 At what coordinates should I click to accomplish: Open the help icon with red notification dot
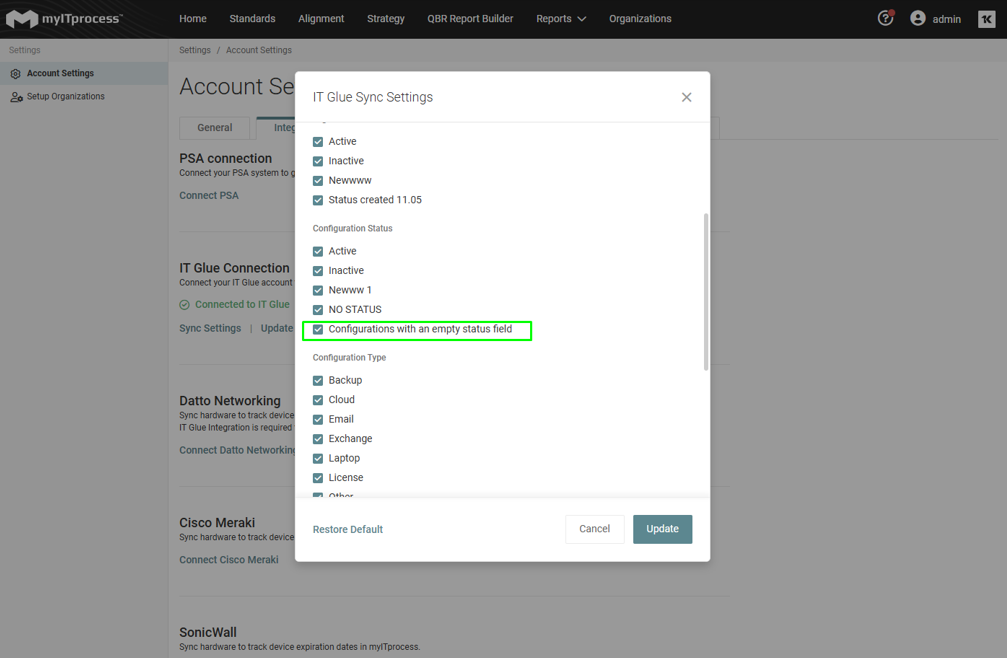[886, 18]
